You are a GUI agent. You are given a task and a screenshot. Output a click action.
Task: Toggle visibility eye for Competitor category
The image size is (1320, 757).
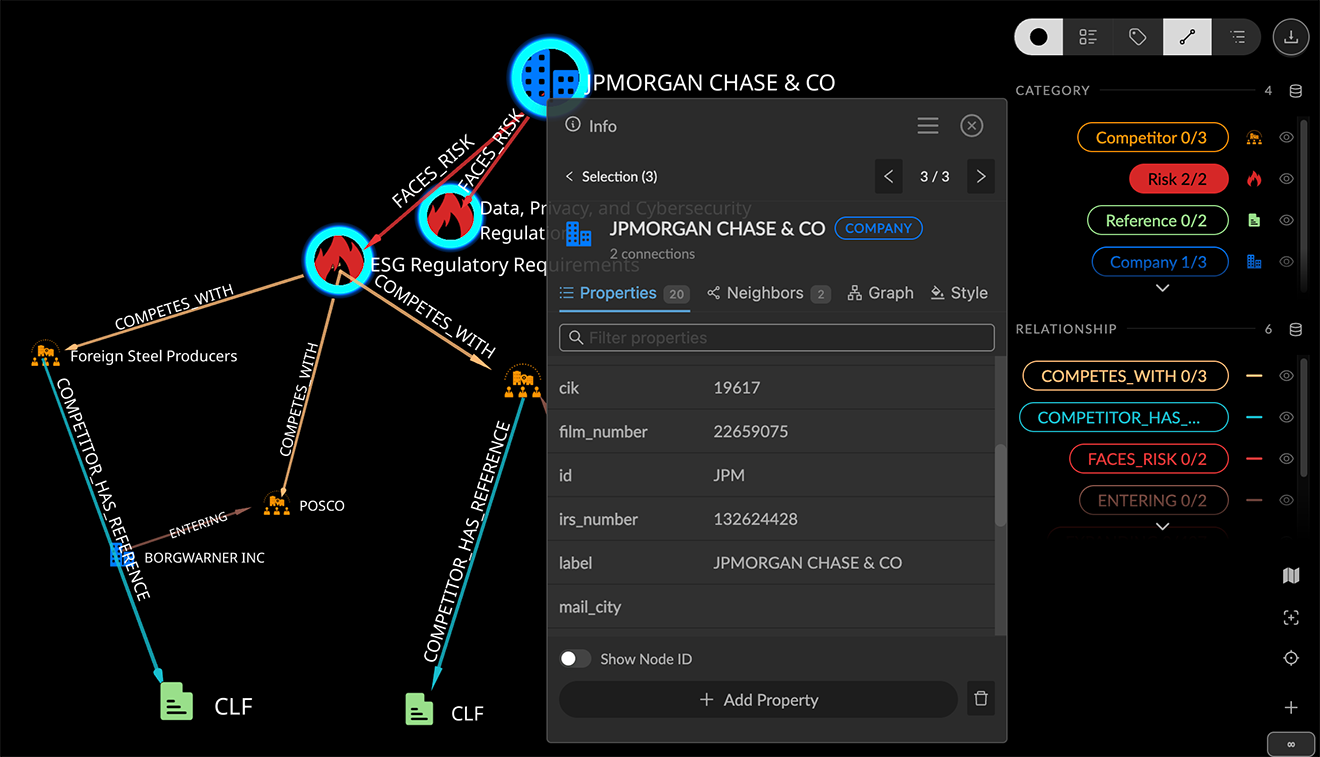[1287, 138]
